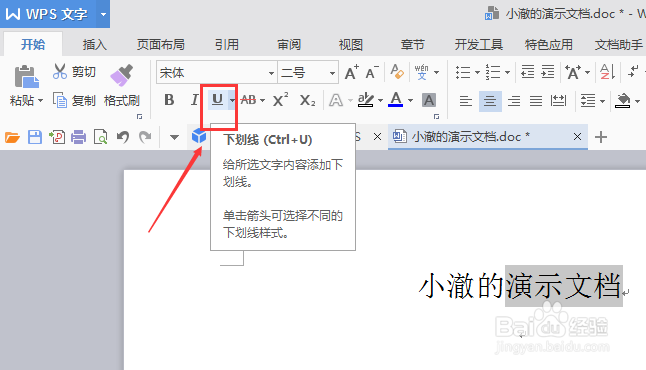Viewport: 646px width, 370px height.
Task: Add a new document tab
Action: click(x=601, y=137)
